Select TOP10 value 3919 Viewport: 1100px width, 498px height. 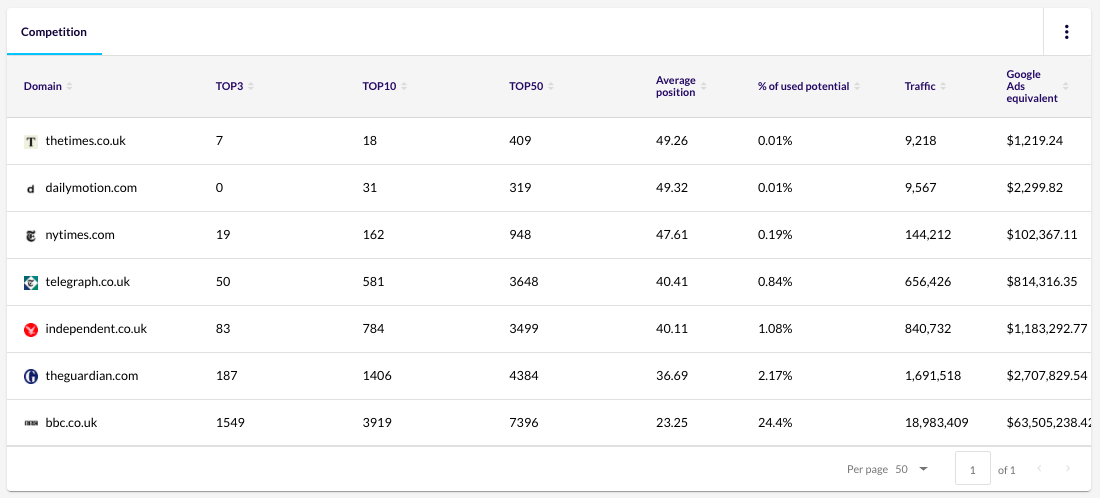377,423
